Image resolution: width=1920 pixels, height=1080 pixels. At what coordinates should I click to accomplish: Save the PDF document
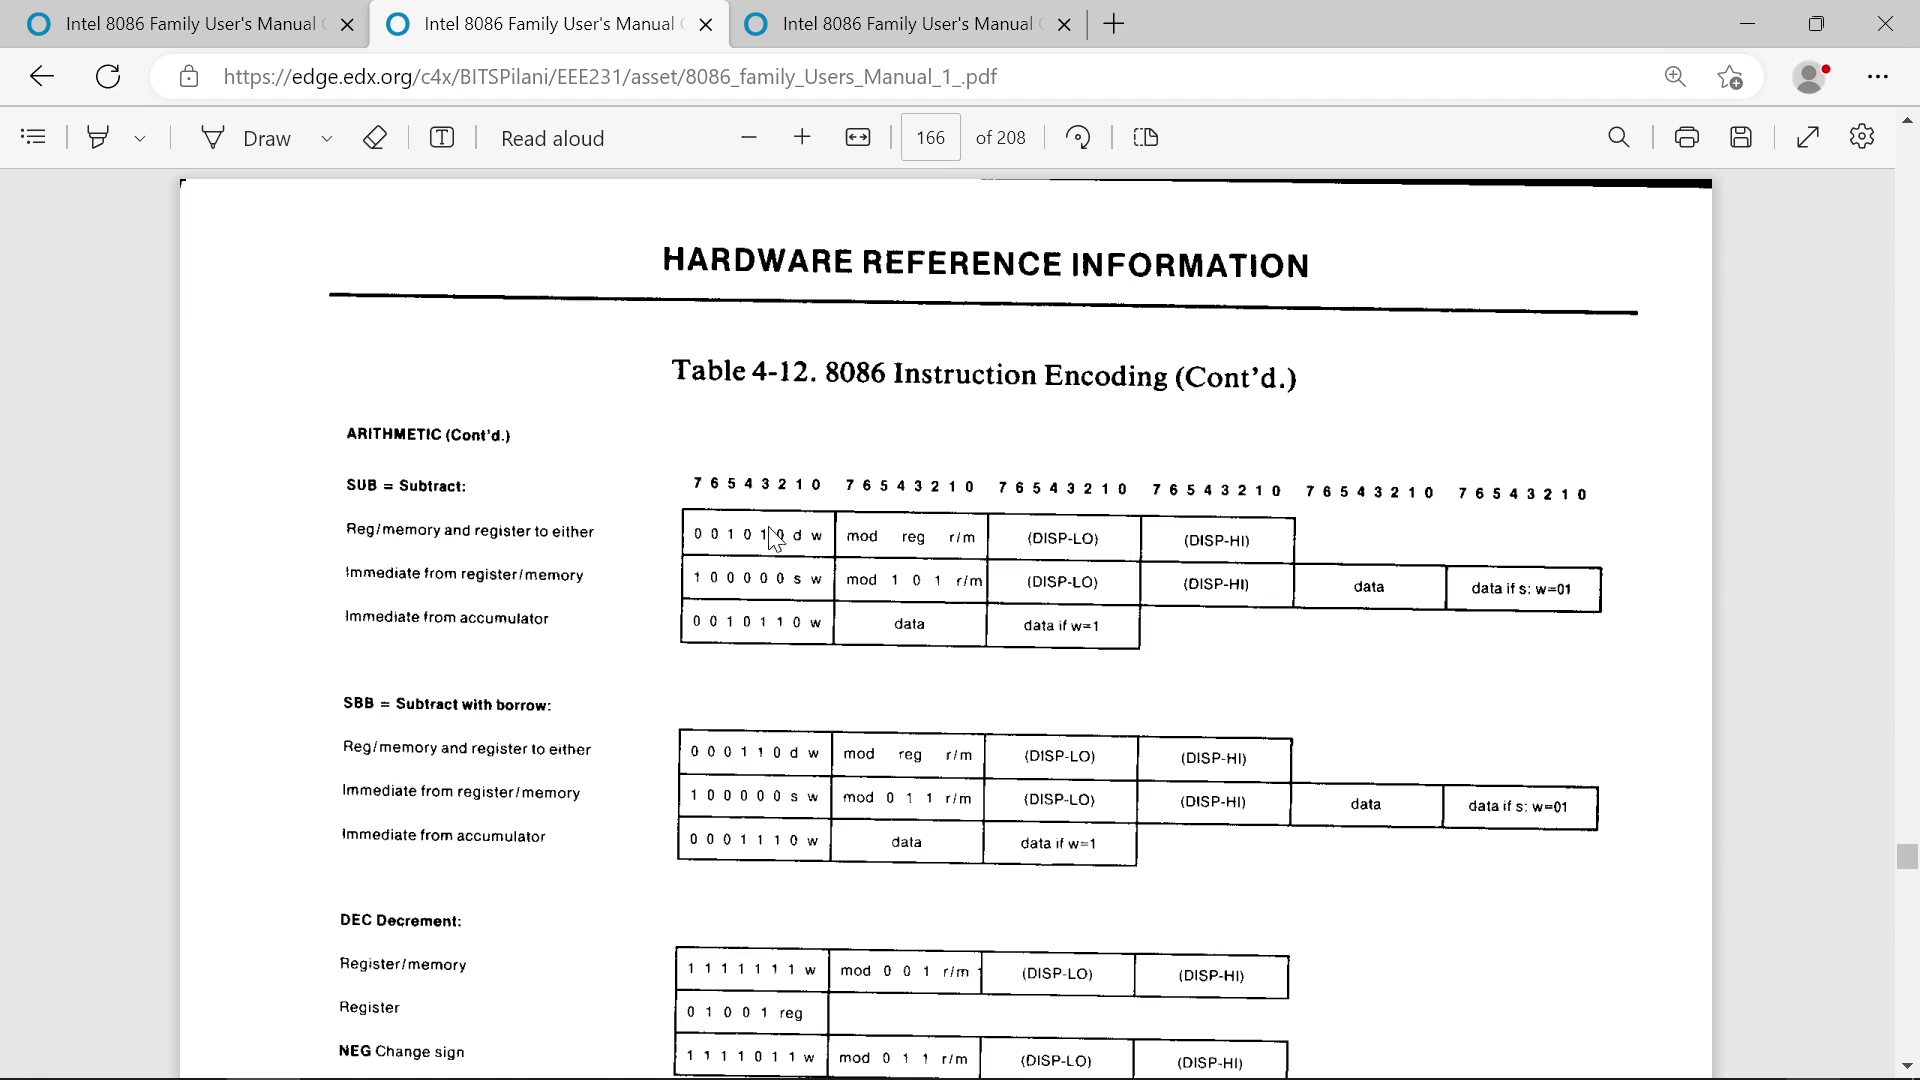pyautogui.click(x=1741, y=137)
